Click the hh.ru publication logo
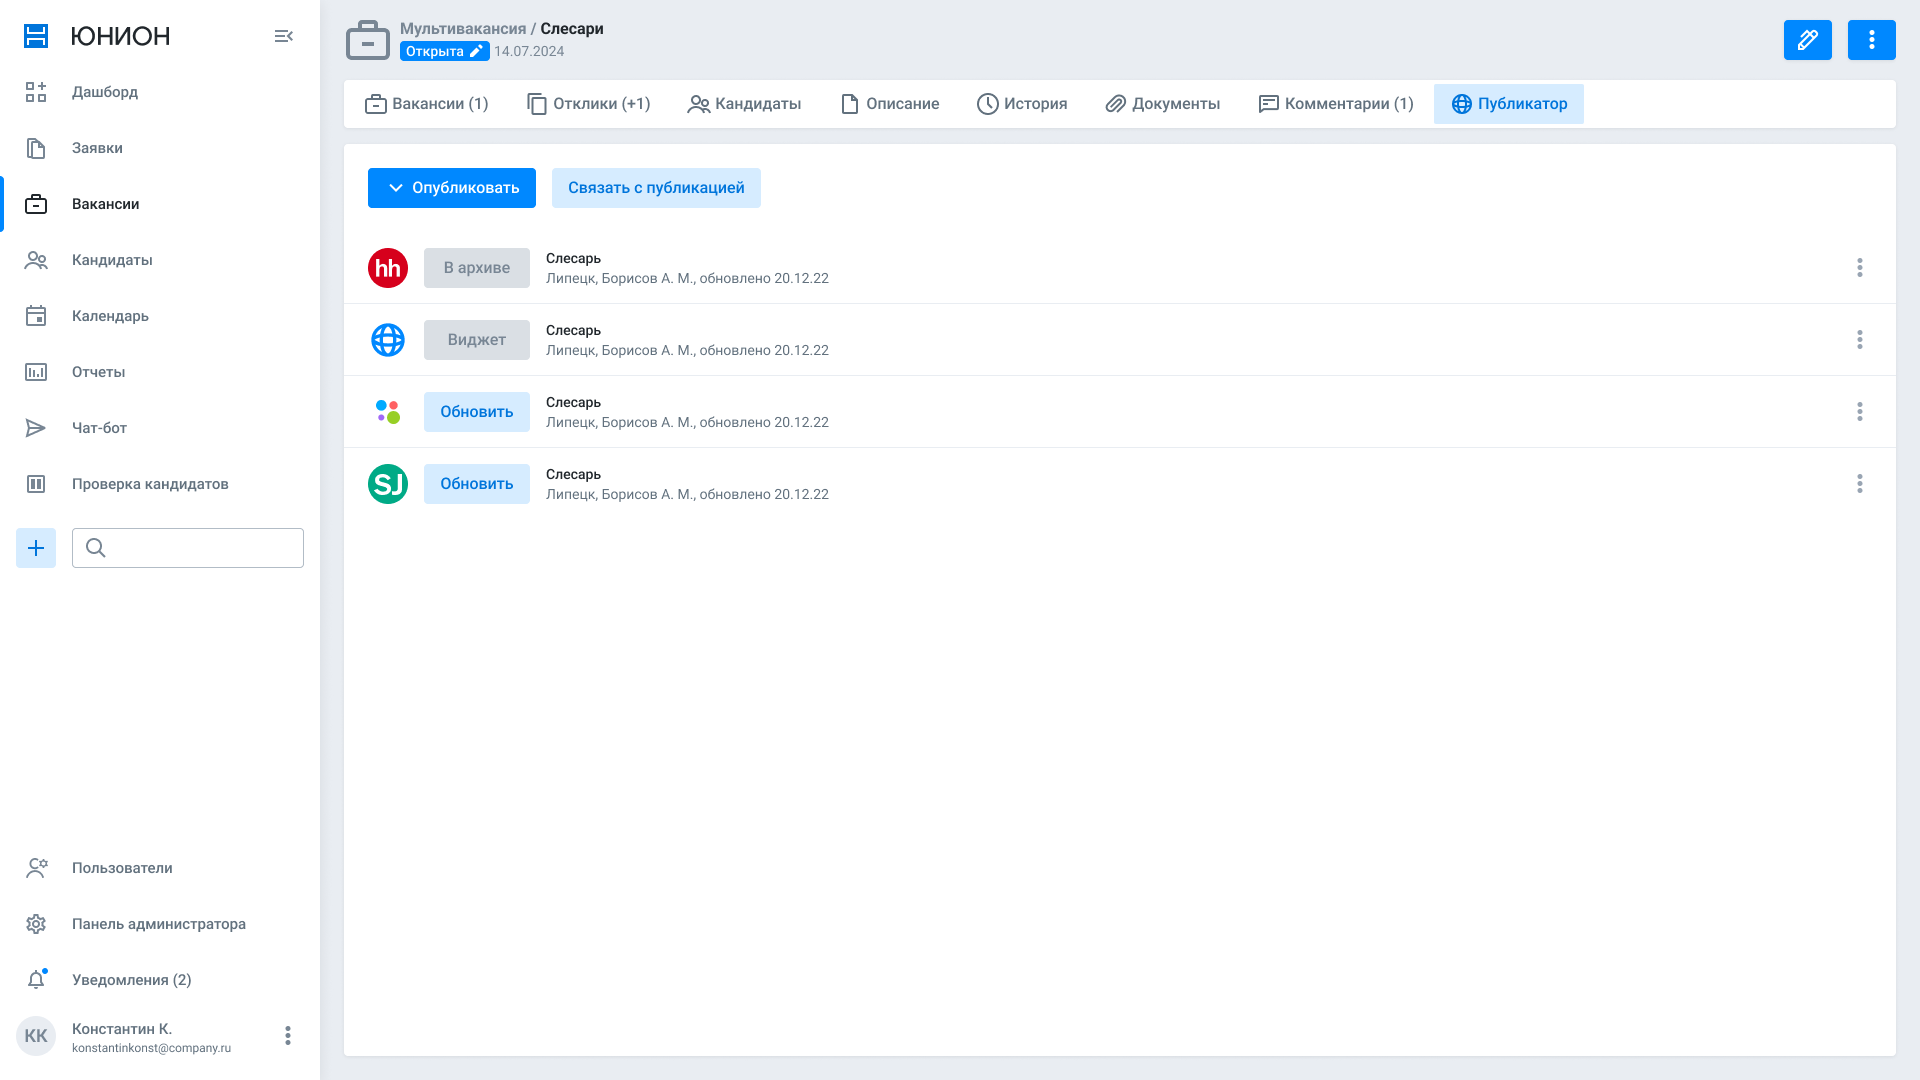 point(388,268)
